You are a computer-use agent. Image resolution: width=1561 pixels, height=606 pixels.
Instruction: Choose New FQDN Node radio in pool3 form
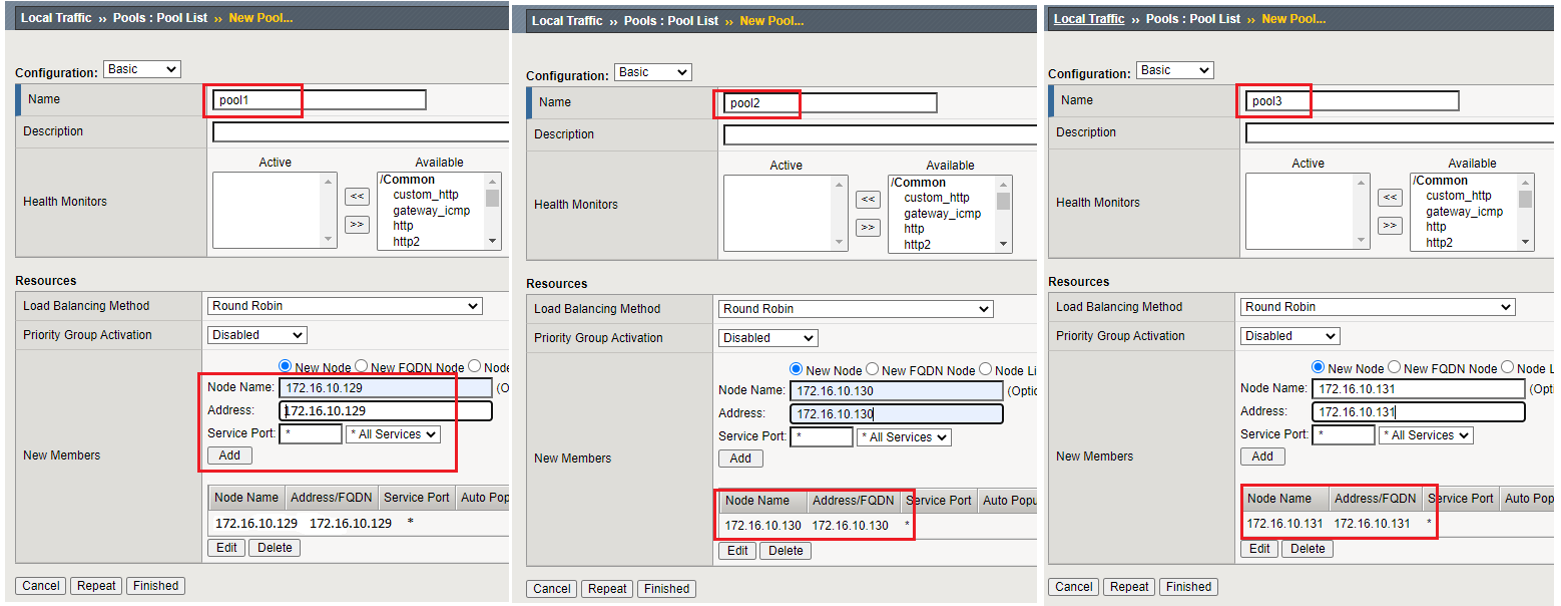[x=1395, y=368]
